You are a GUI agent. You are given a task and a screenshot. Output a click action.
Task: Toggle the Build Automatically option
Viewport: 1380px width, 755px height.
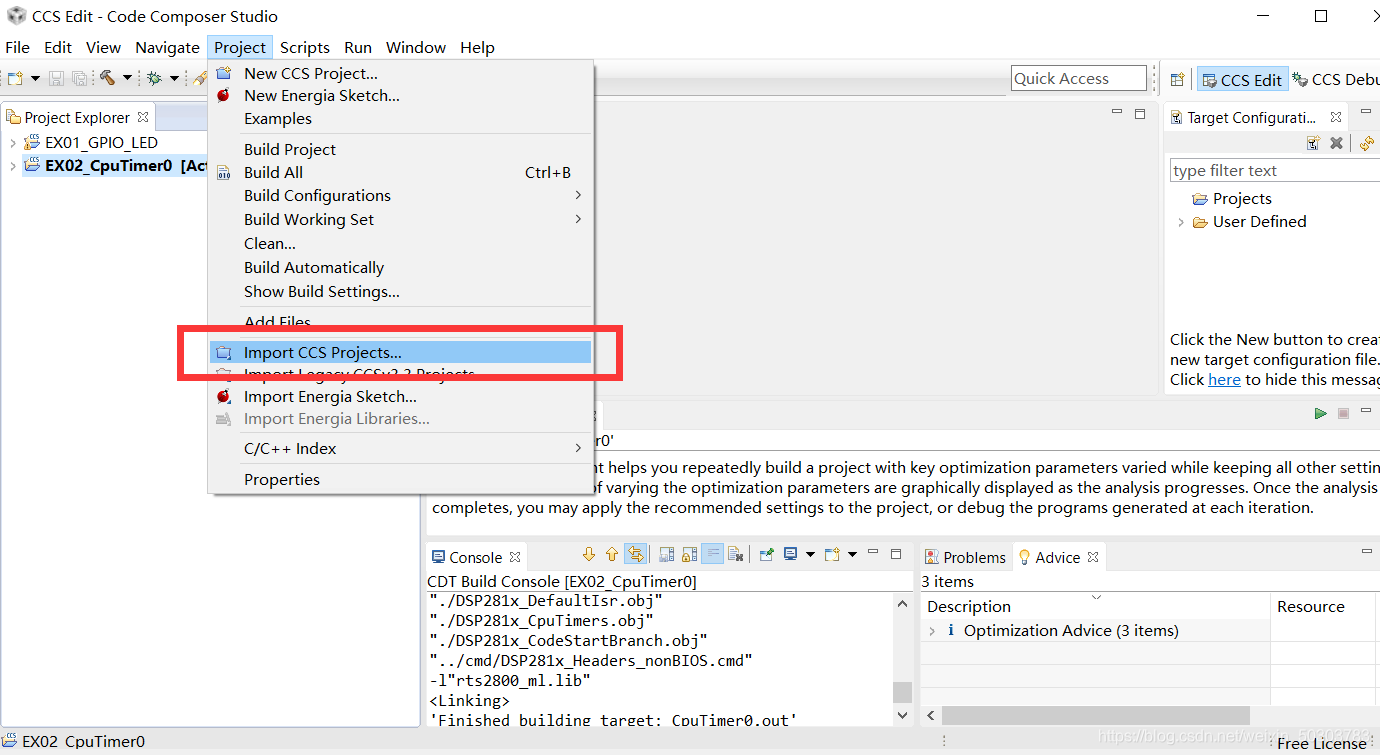[400, 267]
